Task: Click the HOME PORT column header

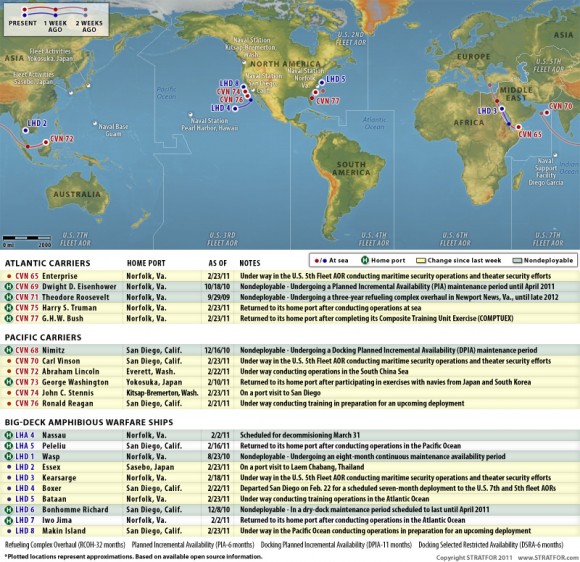Action: [x=146, y=263]
